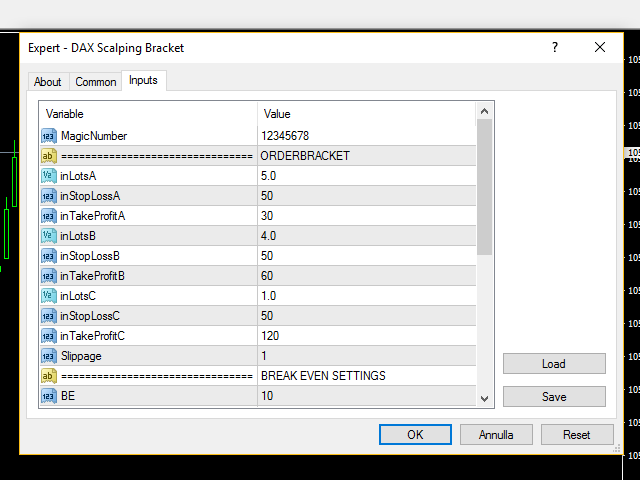Click the integer icon beside inStopLossC

tap(49, 316)
